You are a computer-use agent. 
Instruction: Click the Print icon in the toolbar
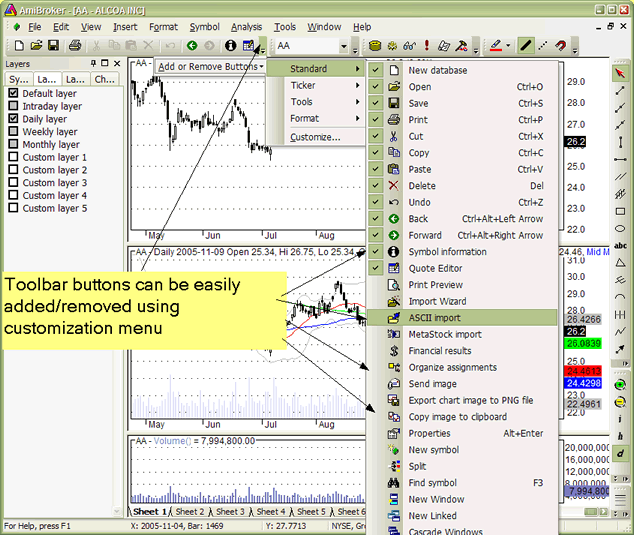coord(75,46)
